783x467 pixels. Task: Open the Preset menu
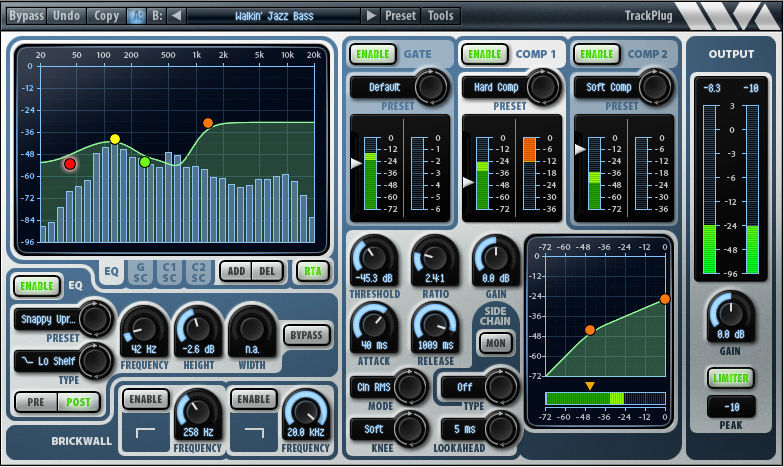(400, 16)
